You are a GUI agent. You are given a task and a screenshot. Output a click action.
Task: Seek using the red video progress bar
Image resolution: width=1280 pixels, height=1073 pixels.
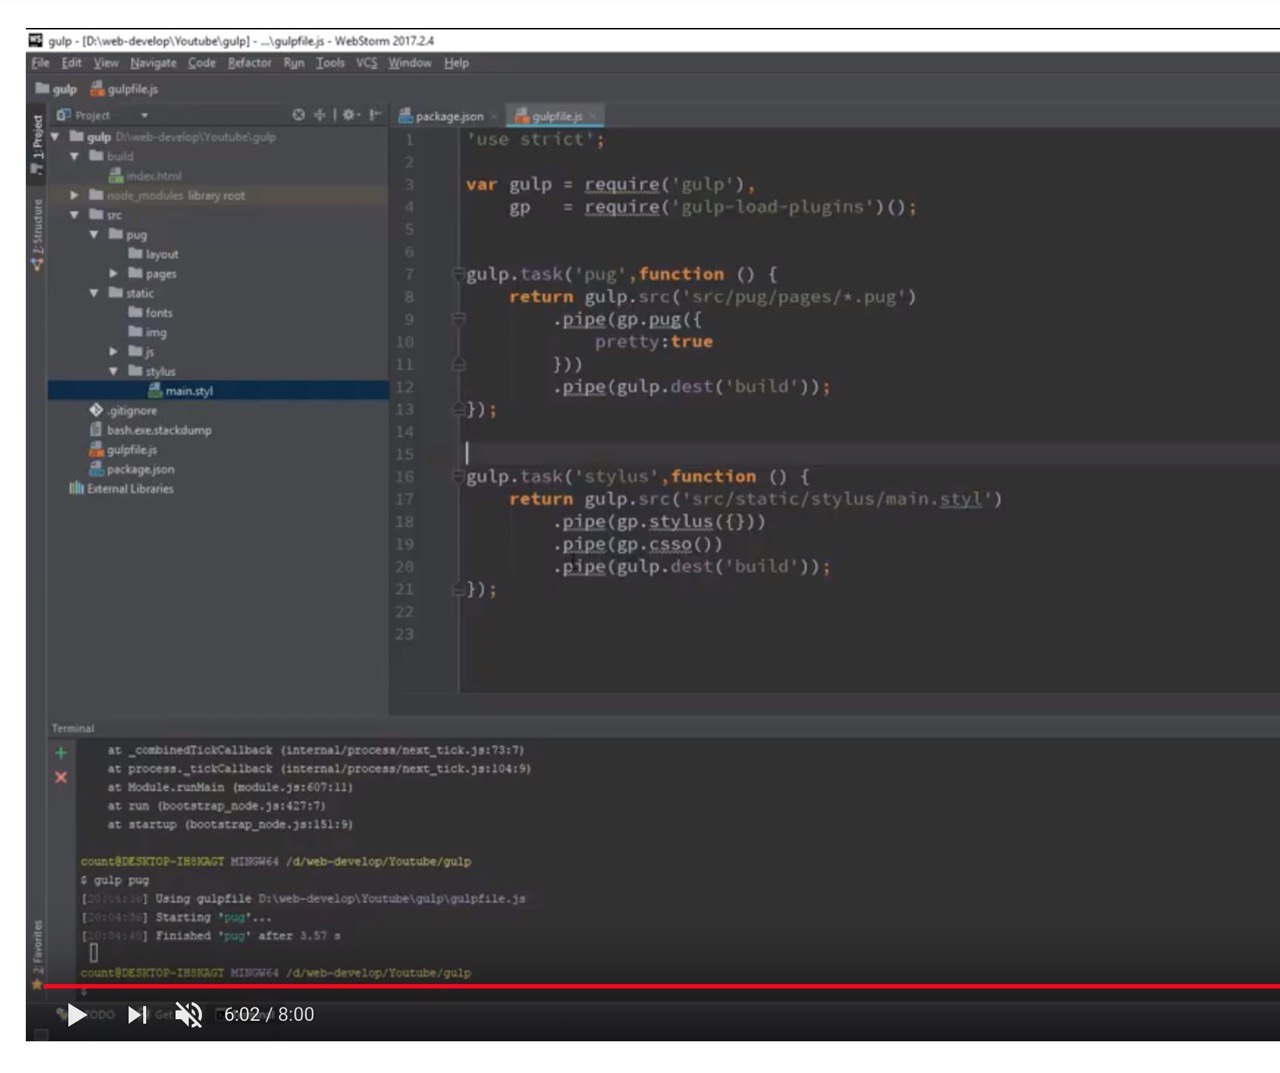click(660, 986)
